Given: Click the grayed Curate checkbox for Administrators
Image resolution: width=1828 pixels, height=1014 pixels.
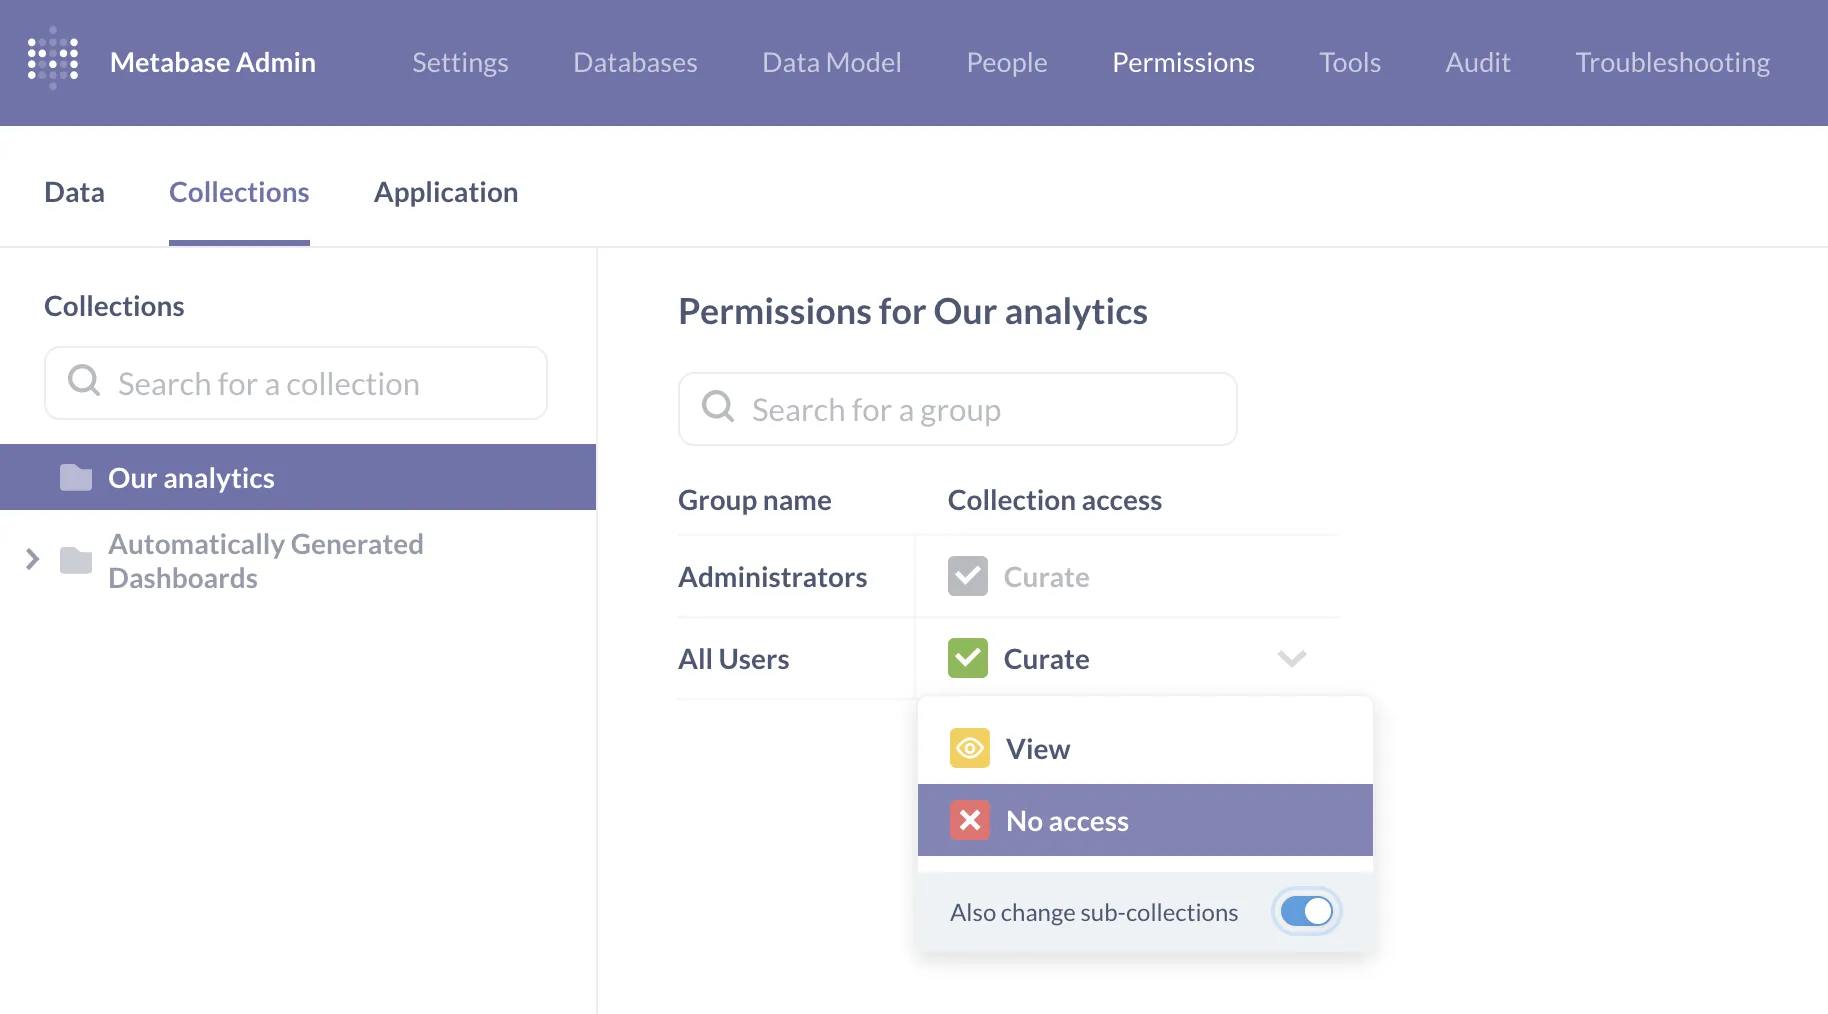Looking at the screenshot, I should [967, 576].
